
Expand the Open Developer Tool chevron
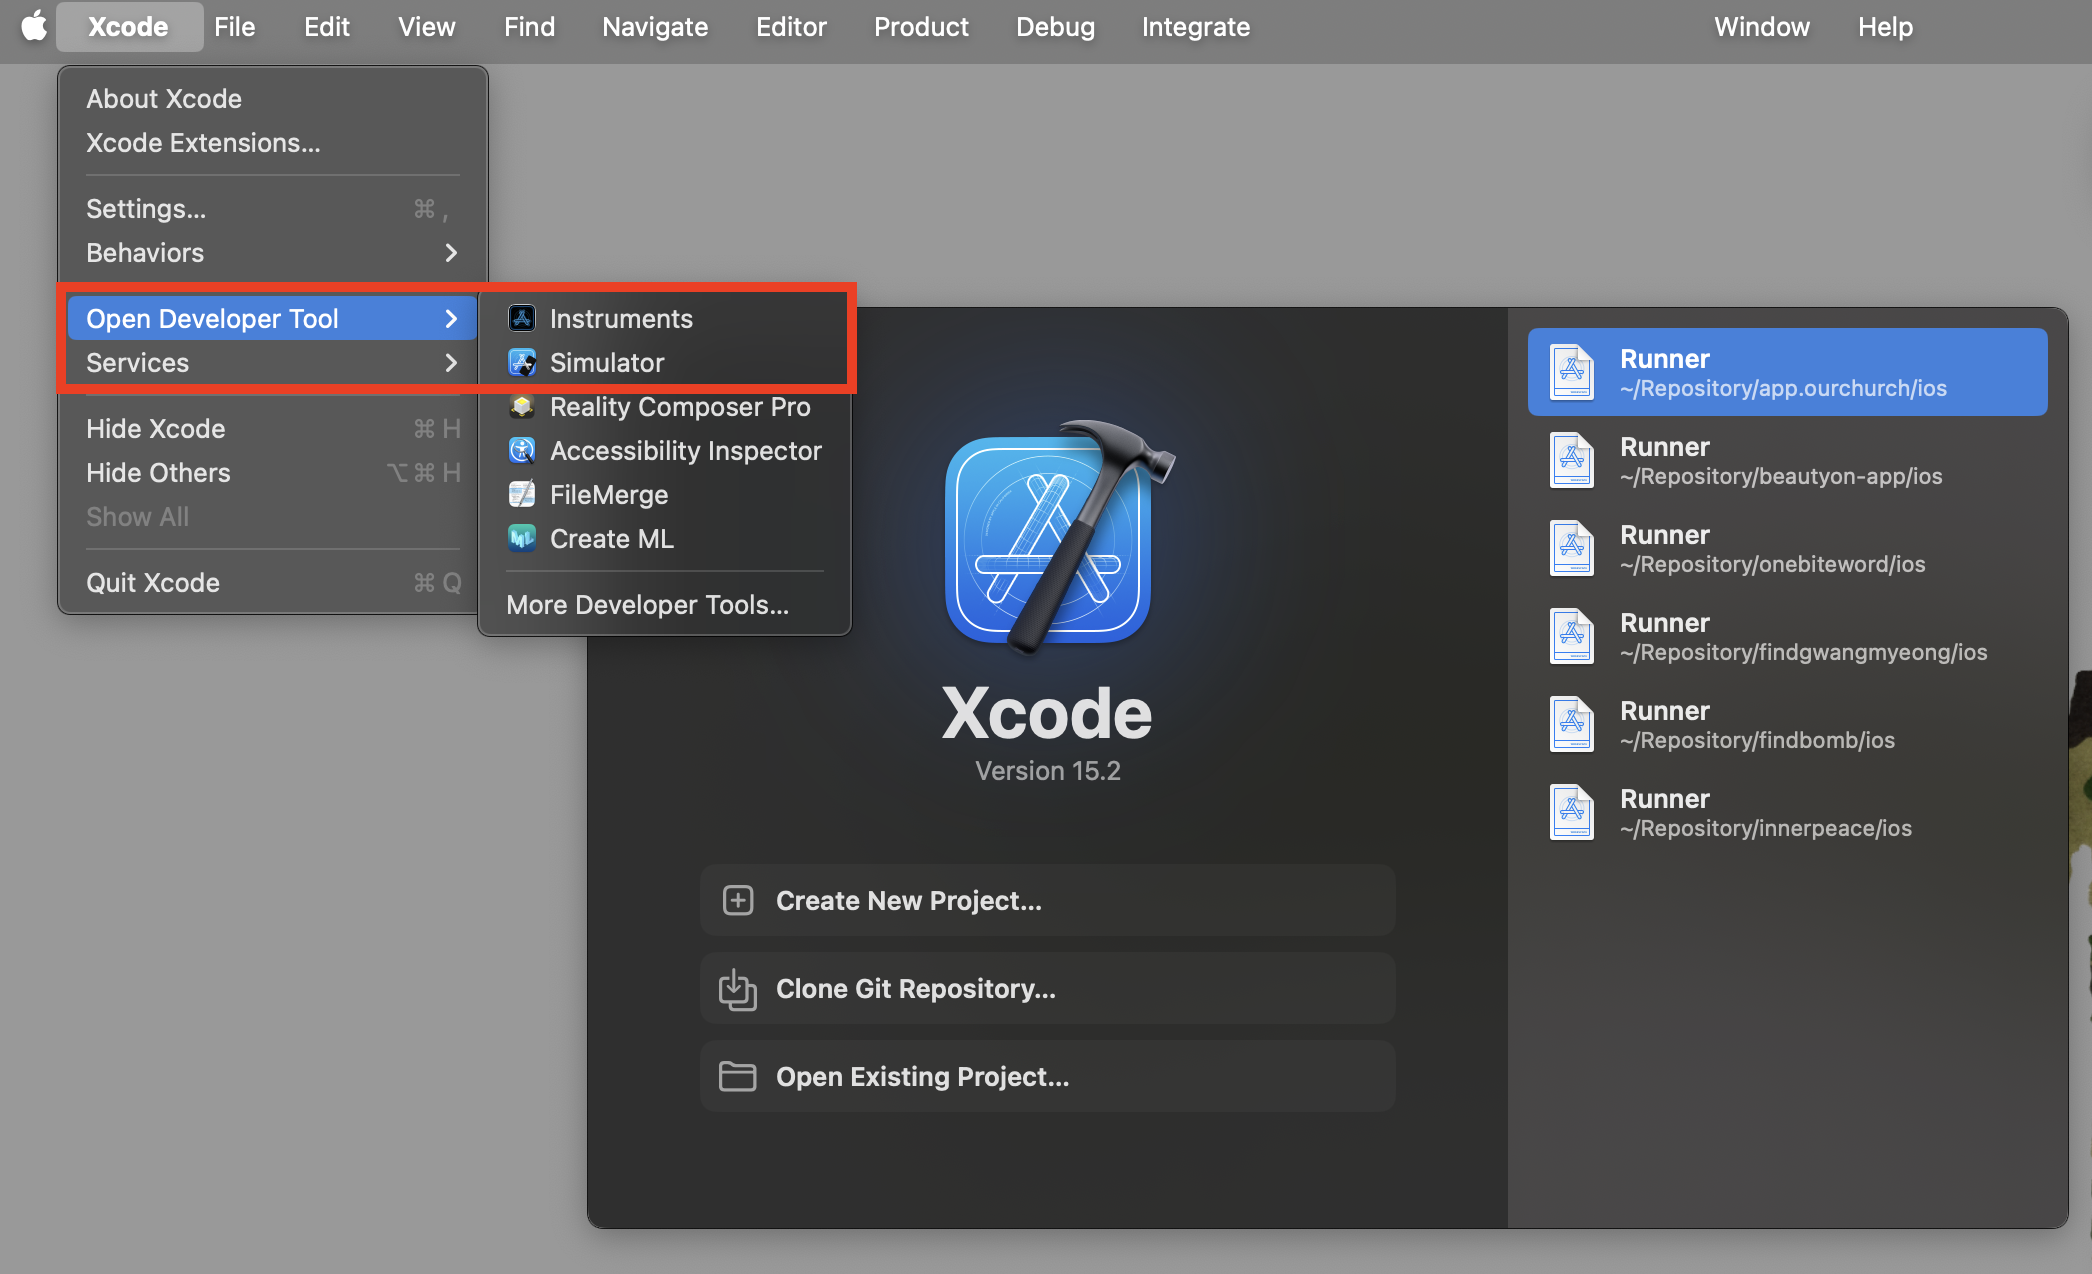(x=451, y=319)
